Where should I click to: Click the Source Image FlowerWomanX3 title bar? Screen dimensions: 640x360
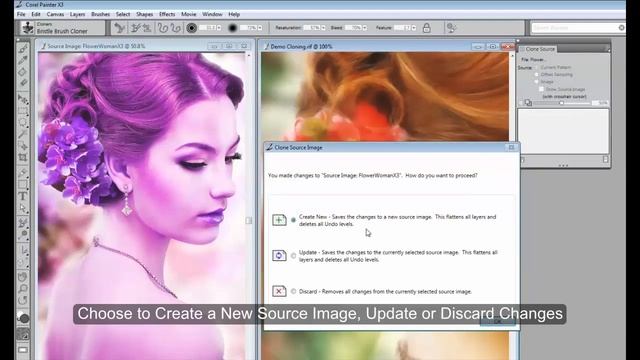click(144, 46)
